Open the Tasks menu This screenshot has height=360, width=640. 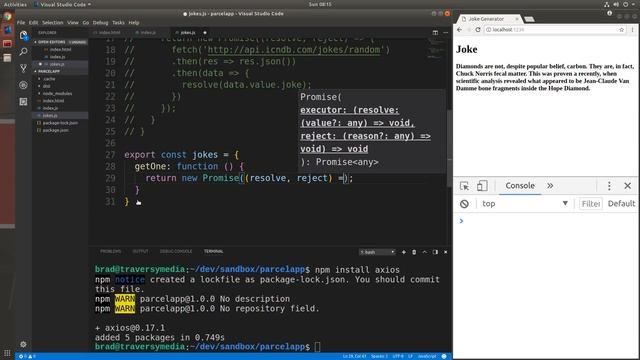click(x=118, y=23)
